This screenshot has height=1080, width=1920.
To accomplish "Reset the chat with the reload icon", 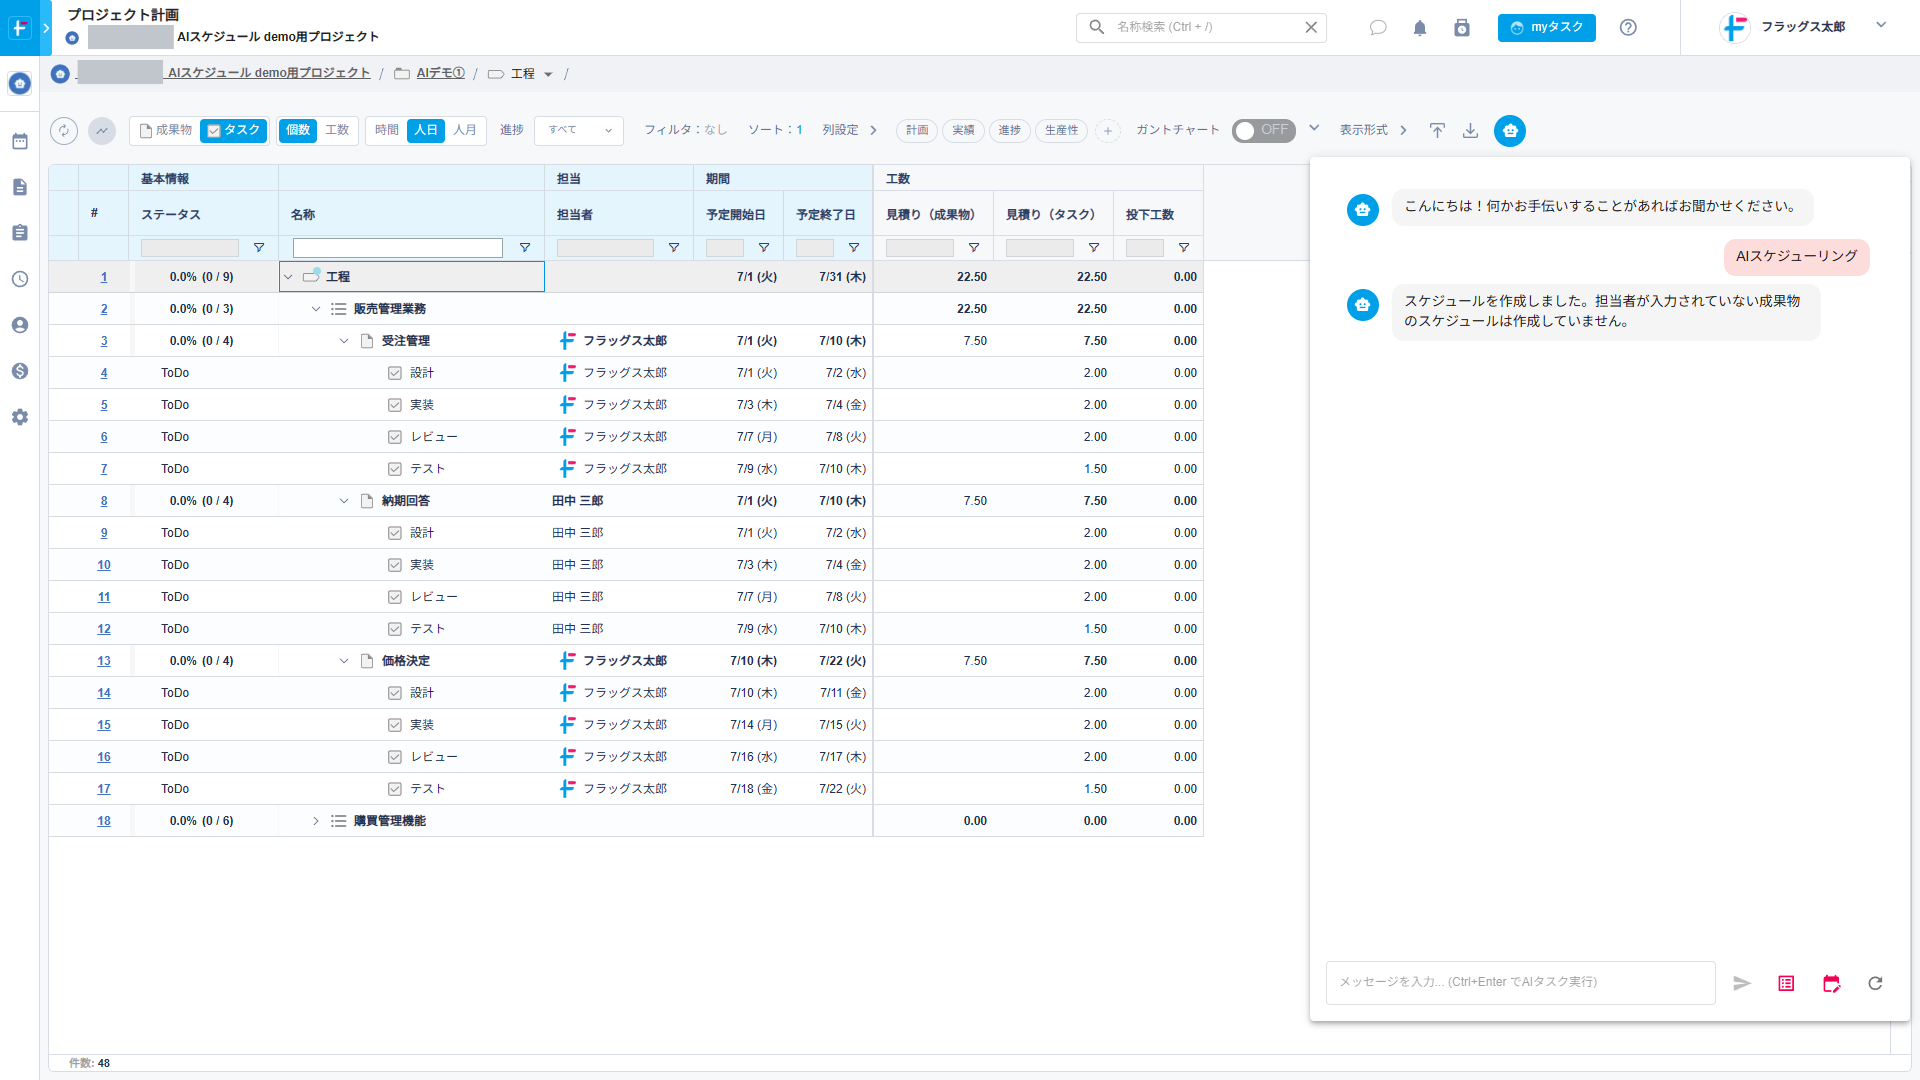I will click(1875, 984).
